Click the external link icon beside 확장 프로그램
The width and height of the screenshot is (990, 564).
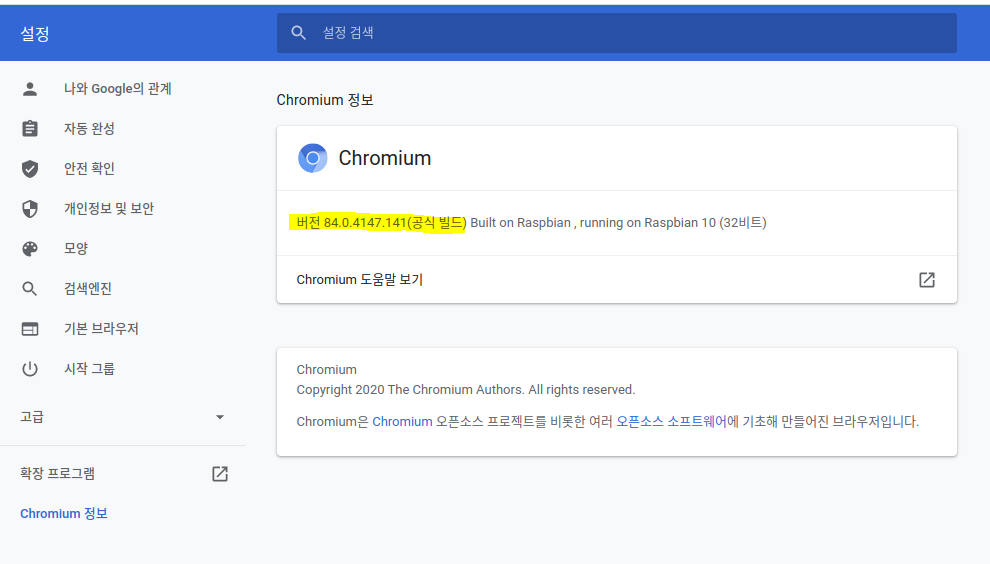point(220,474)
